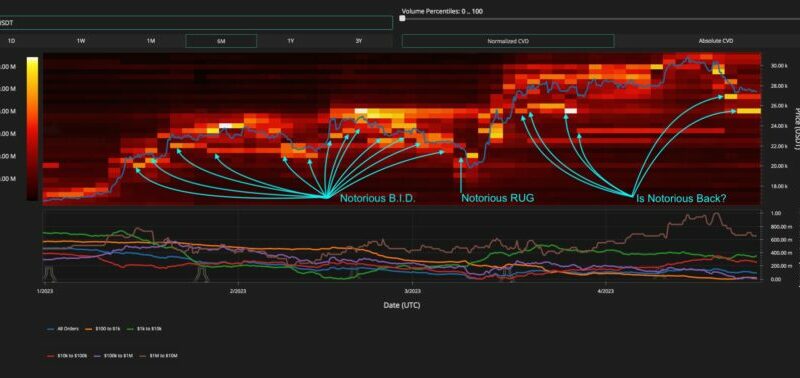This screenshot has width=800, height=378.
Task: Click the USDT symbol input field
Action: (196, 22)
